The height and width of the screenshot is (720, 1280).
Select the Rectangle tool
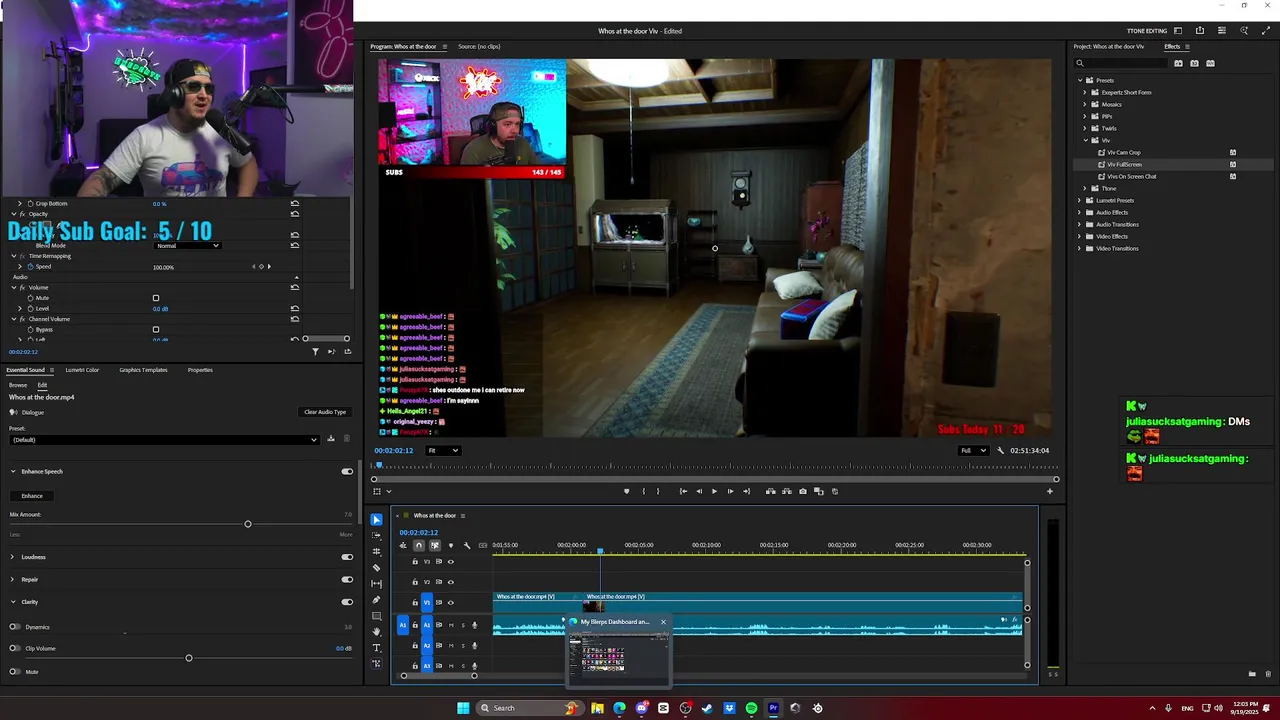pos(376,616)
